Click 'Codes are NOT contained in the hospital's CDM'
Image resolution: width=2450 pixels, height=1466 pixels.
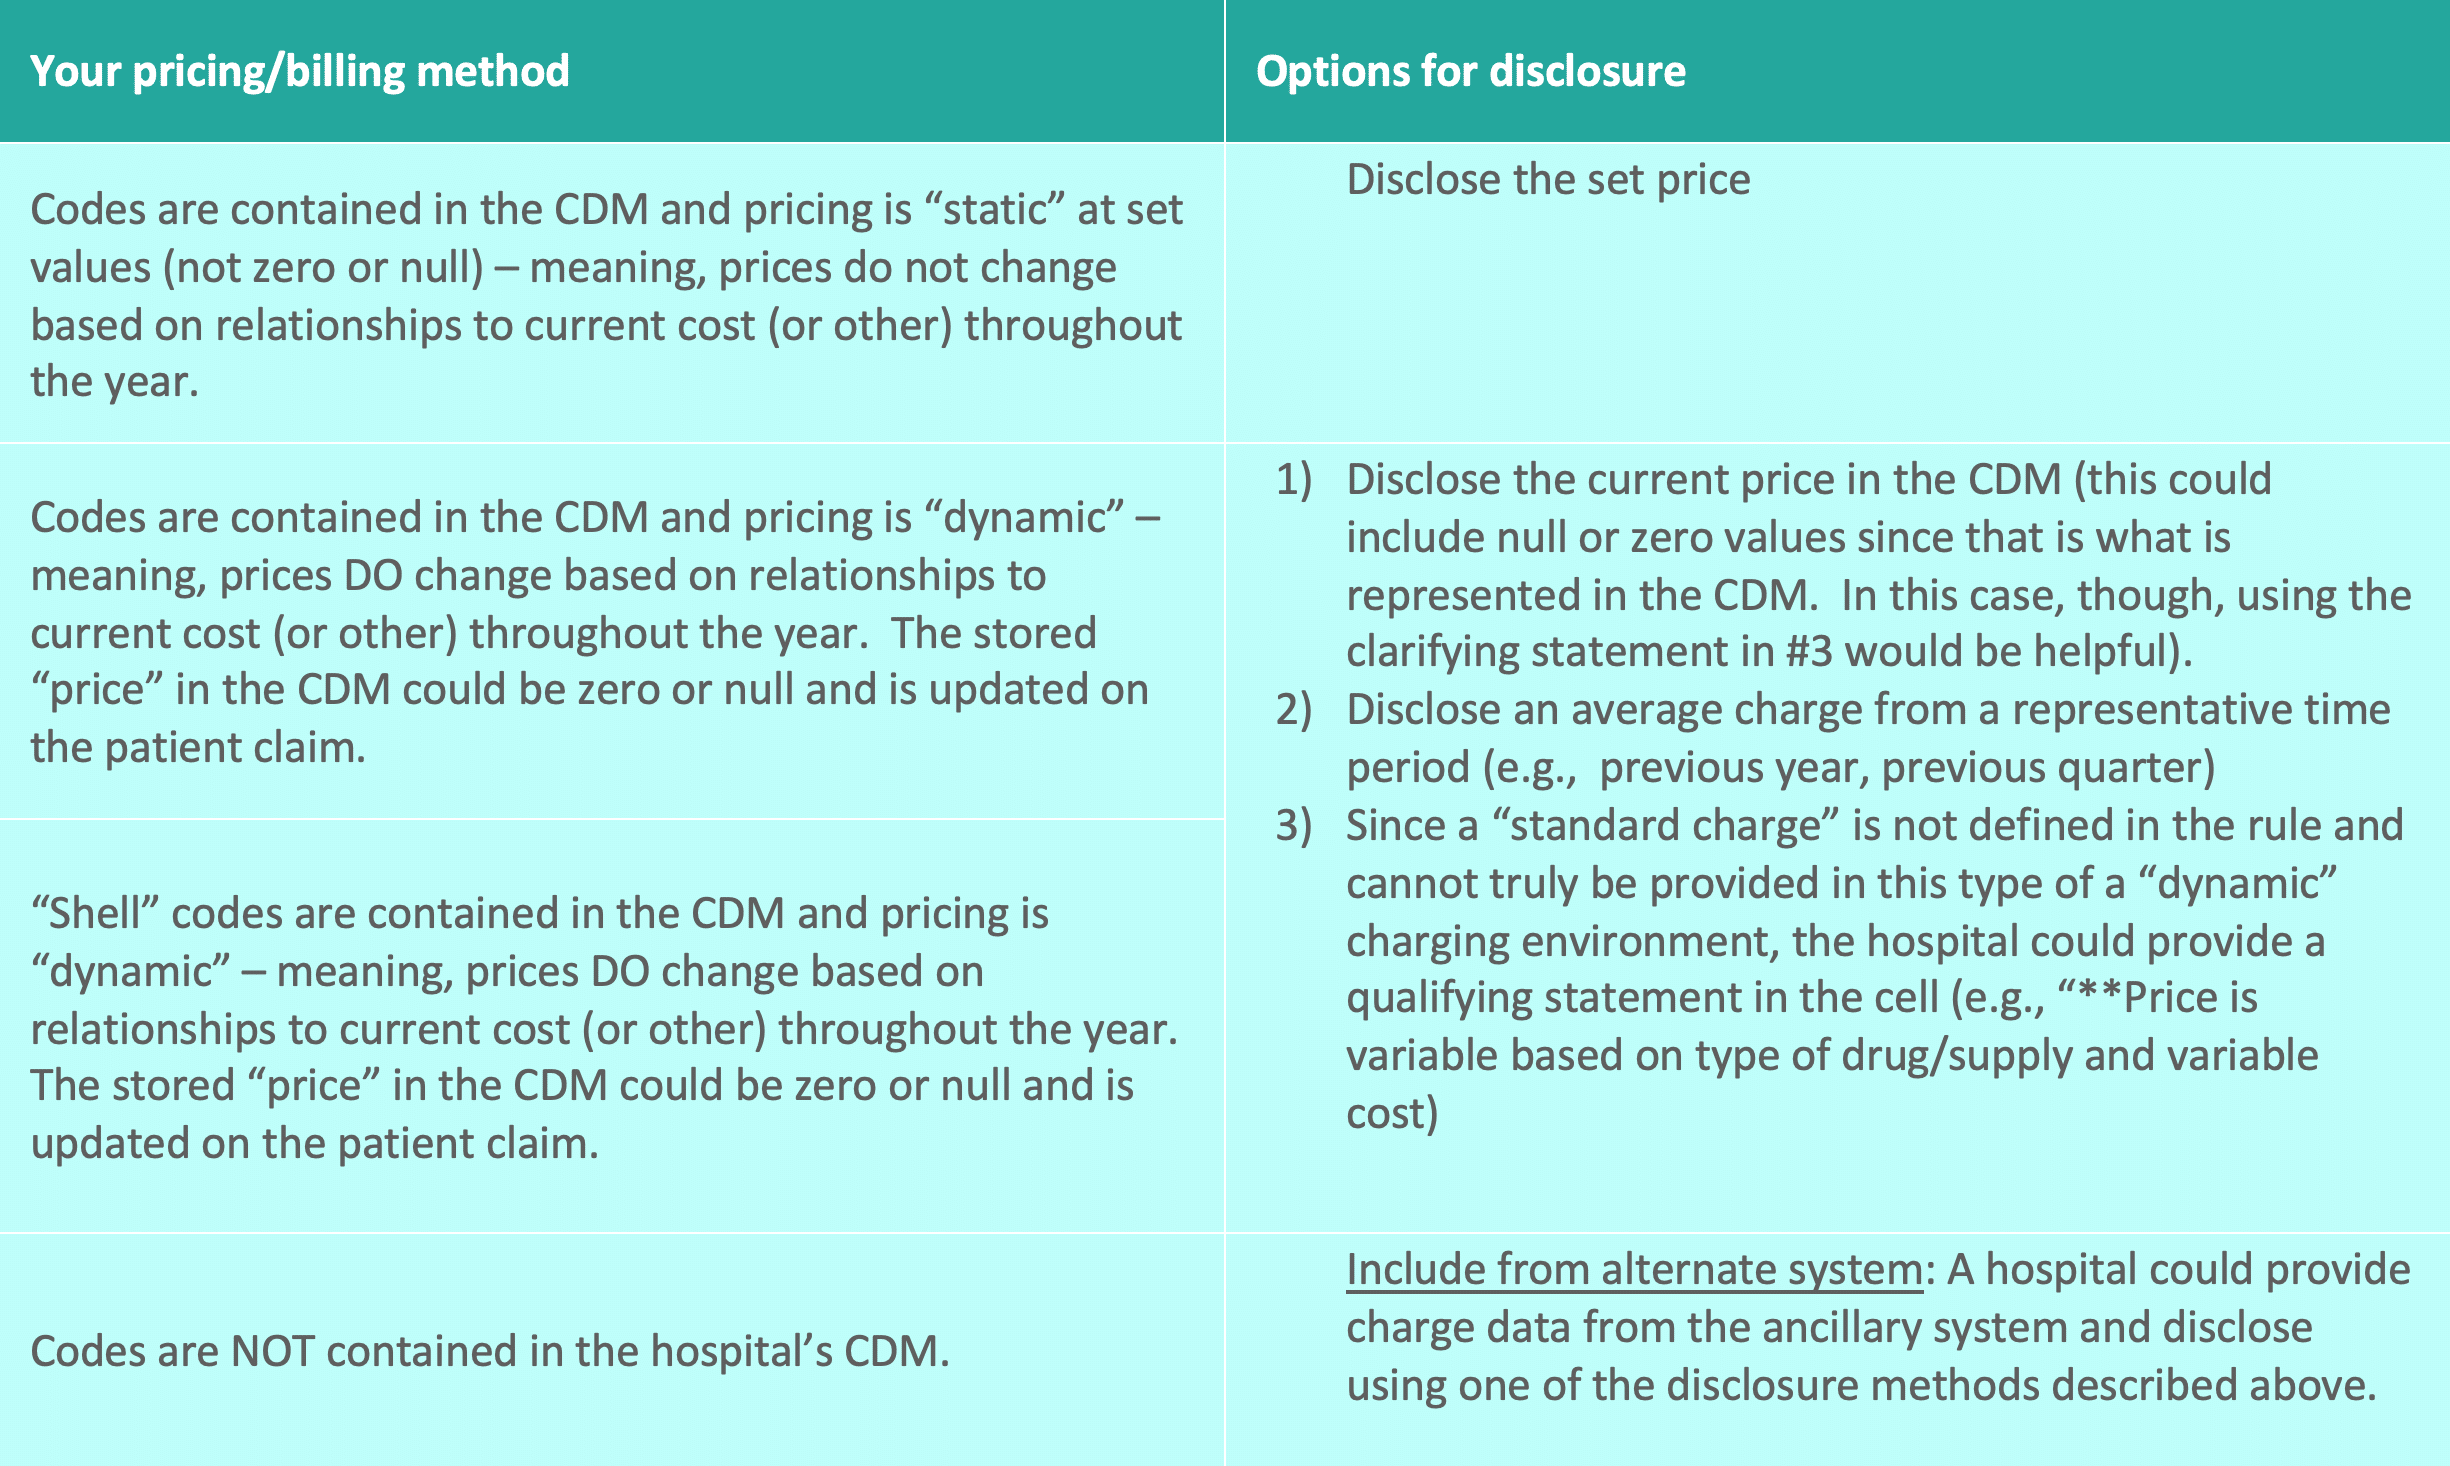pyautogui.click(x=490, y=1352)
